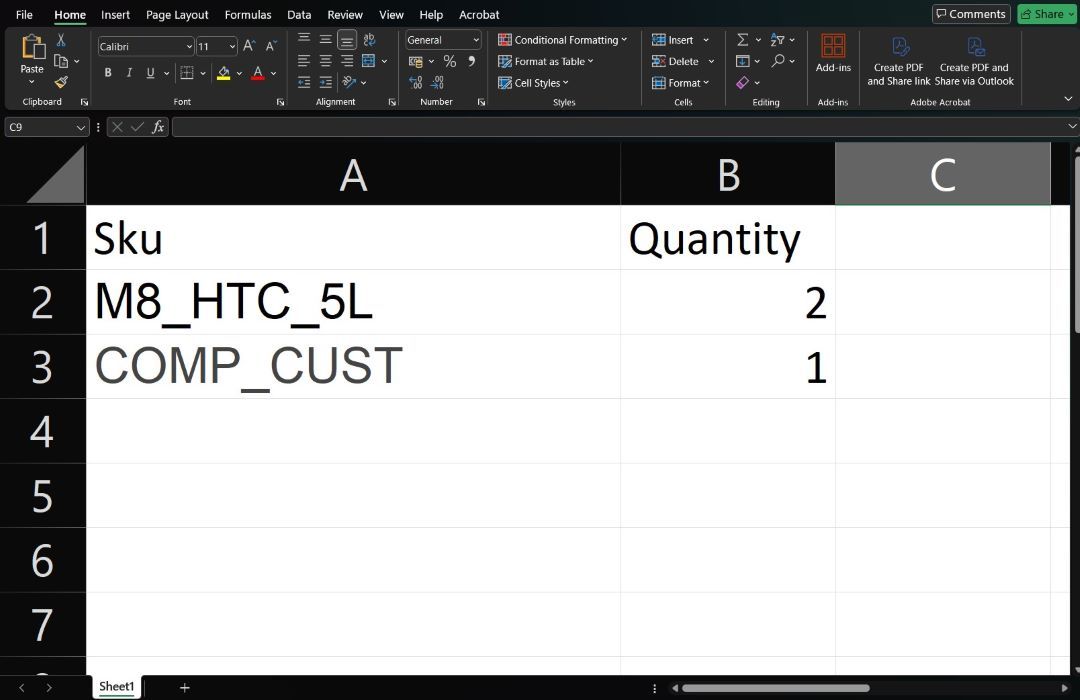Open the font size dropdown

pyautogui.click(x=232, y=46)
